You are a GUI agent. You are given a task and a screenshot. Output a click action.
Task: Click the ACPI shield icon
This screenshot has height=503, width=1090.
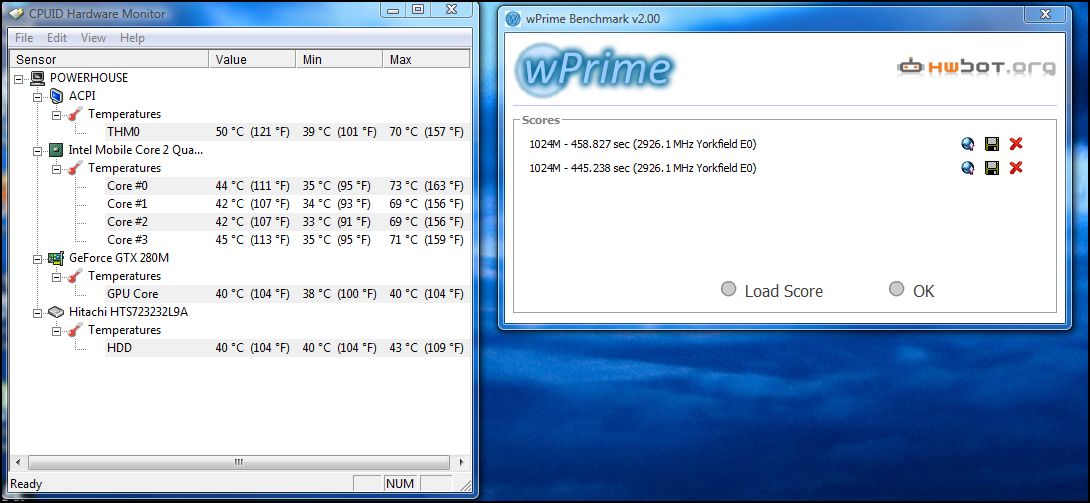click(x=56, y=96)
